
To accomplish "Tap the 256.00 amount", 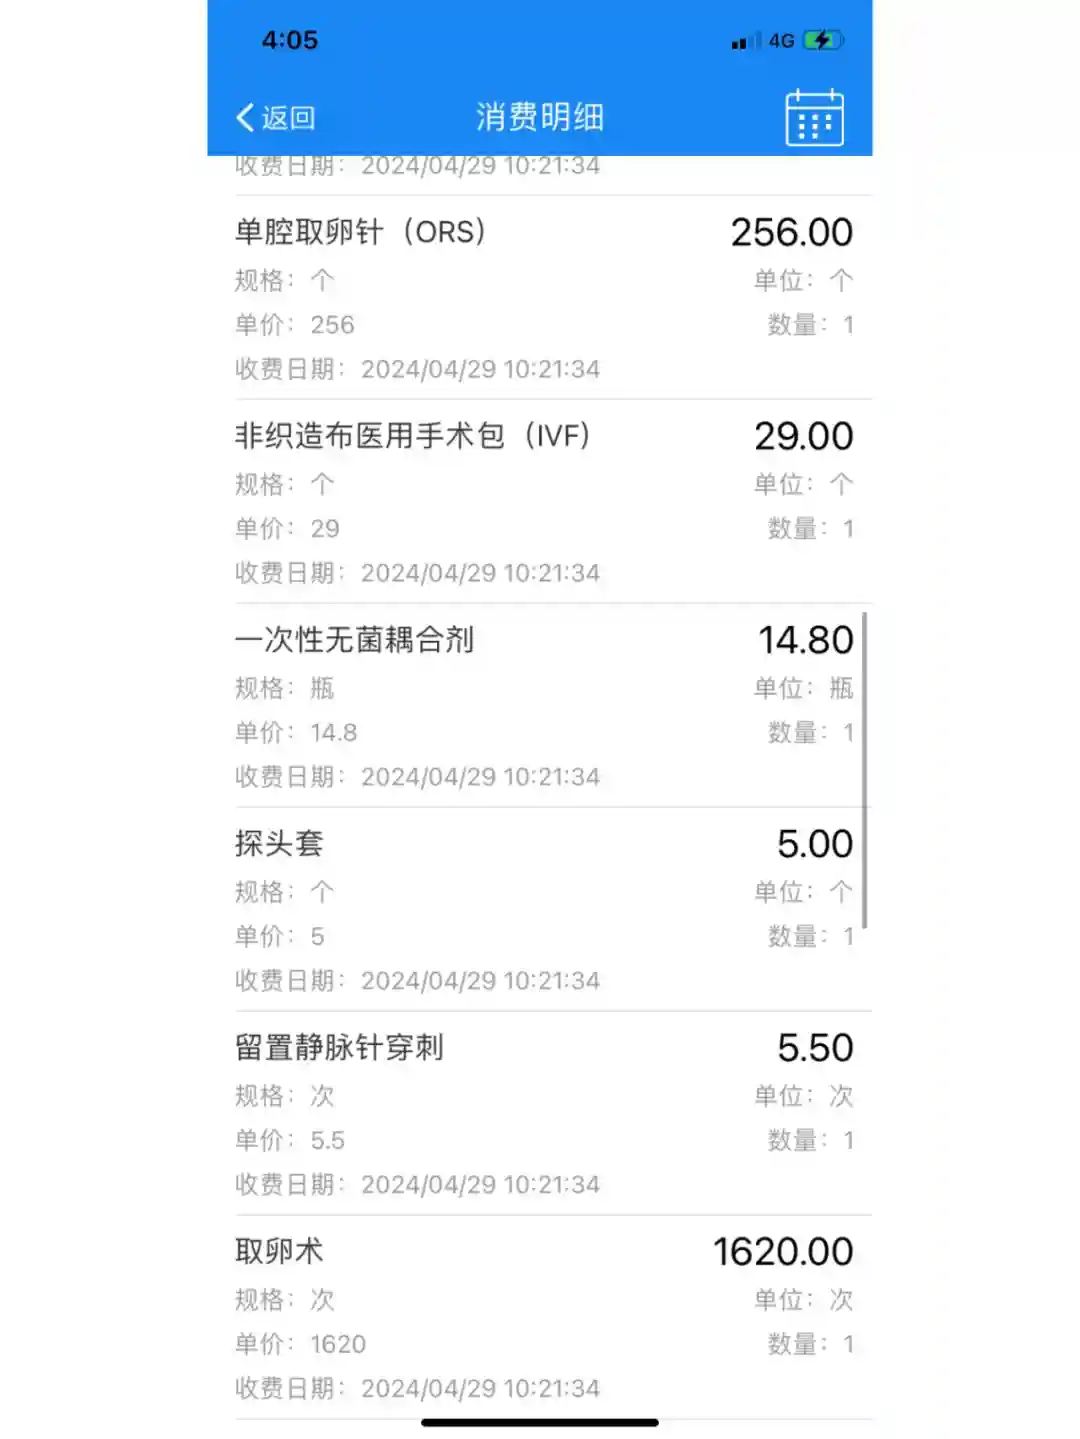I will [791, 233].
